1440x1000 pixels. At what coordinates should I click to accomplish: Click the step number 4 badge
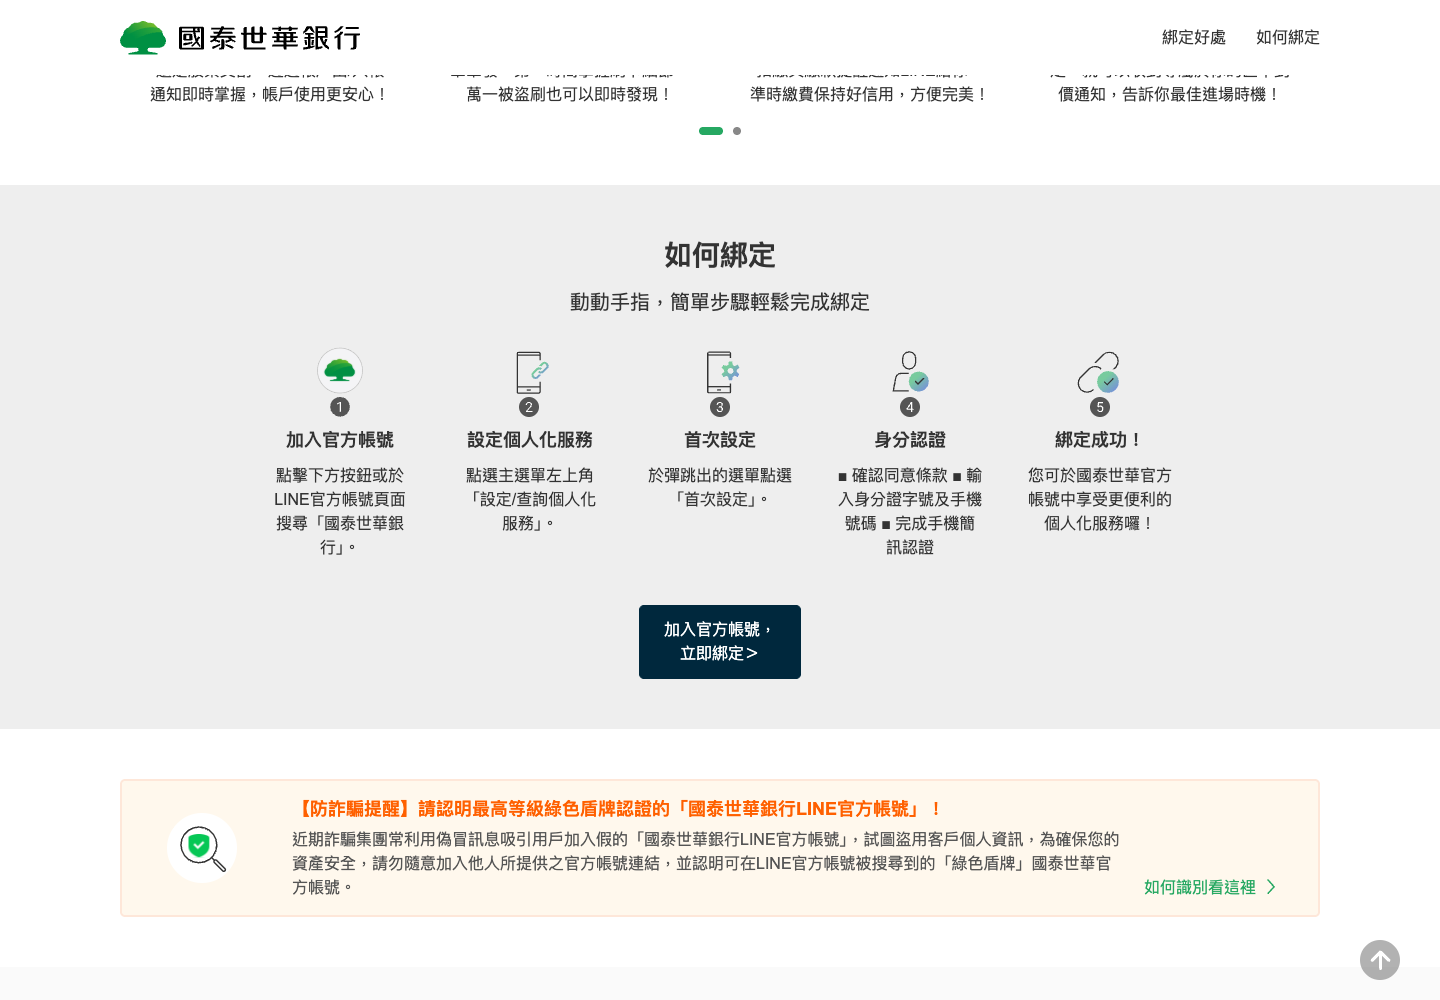click(x=910, y=407)
